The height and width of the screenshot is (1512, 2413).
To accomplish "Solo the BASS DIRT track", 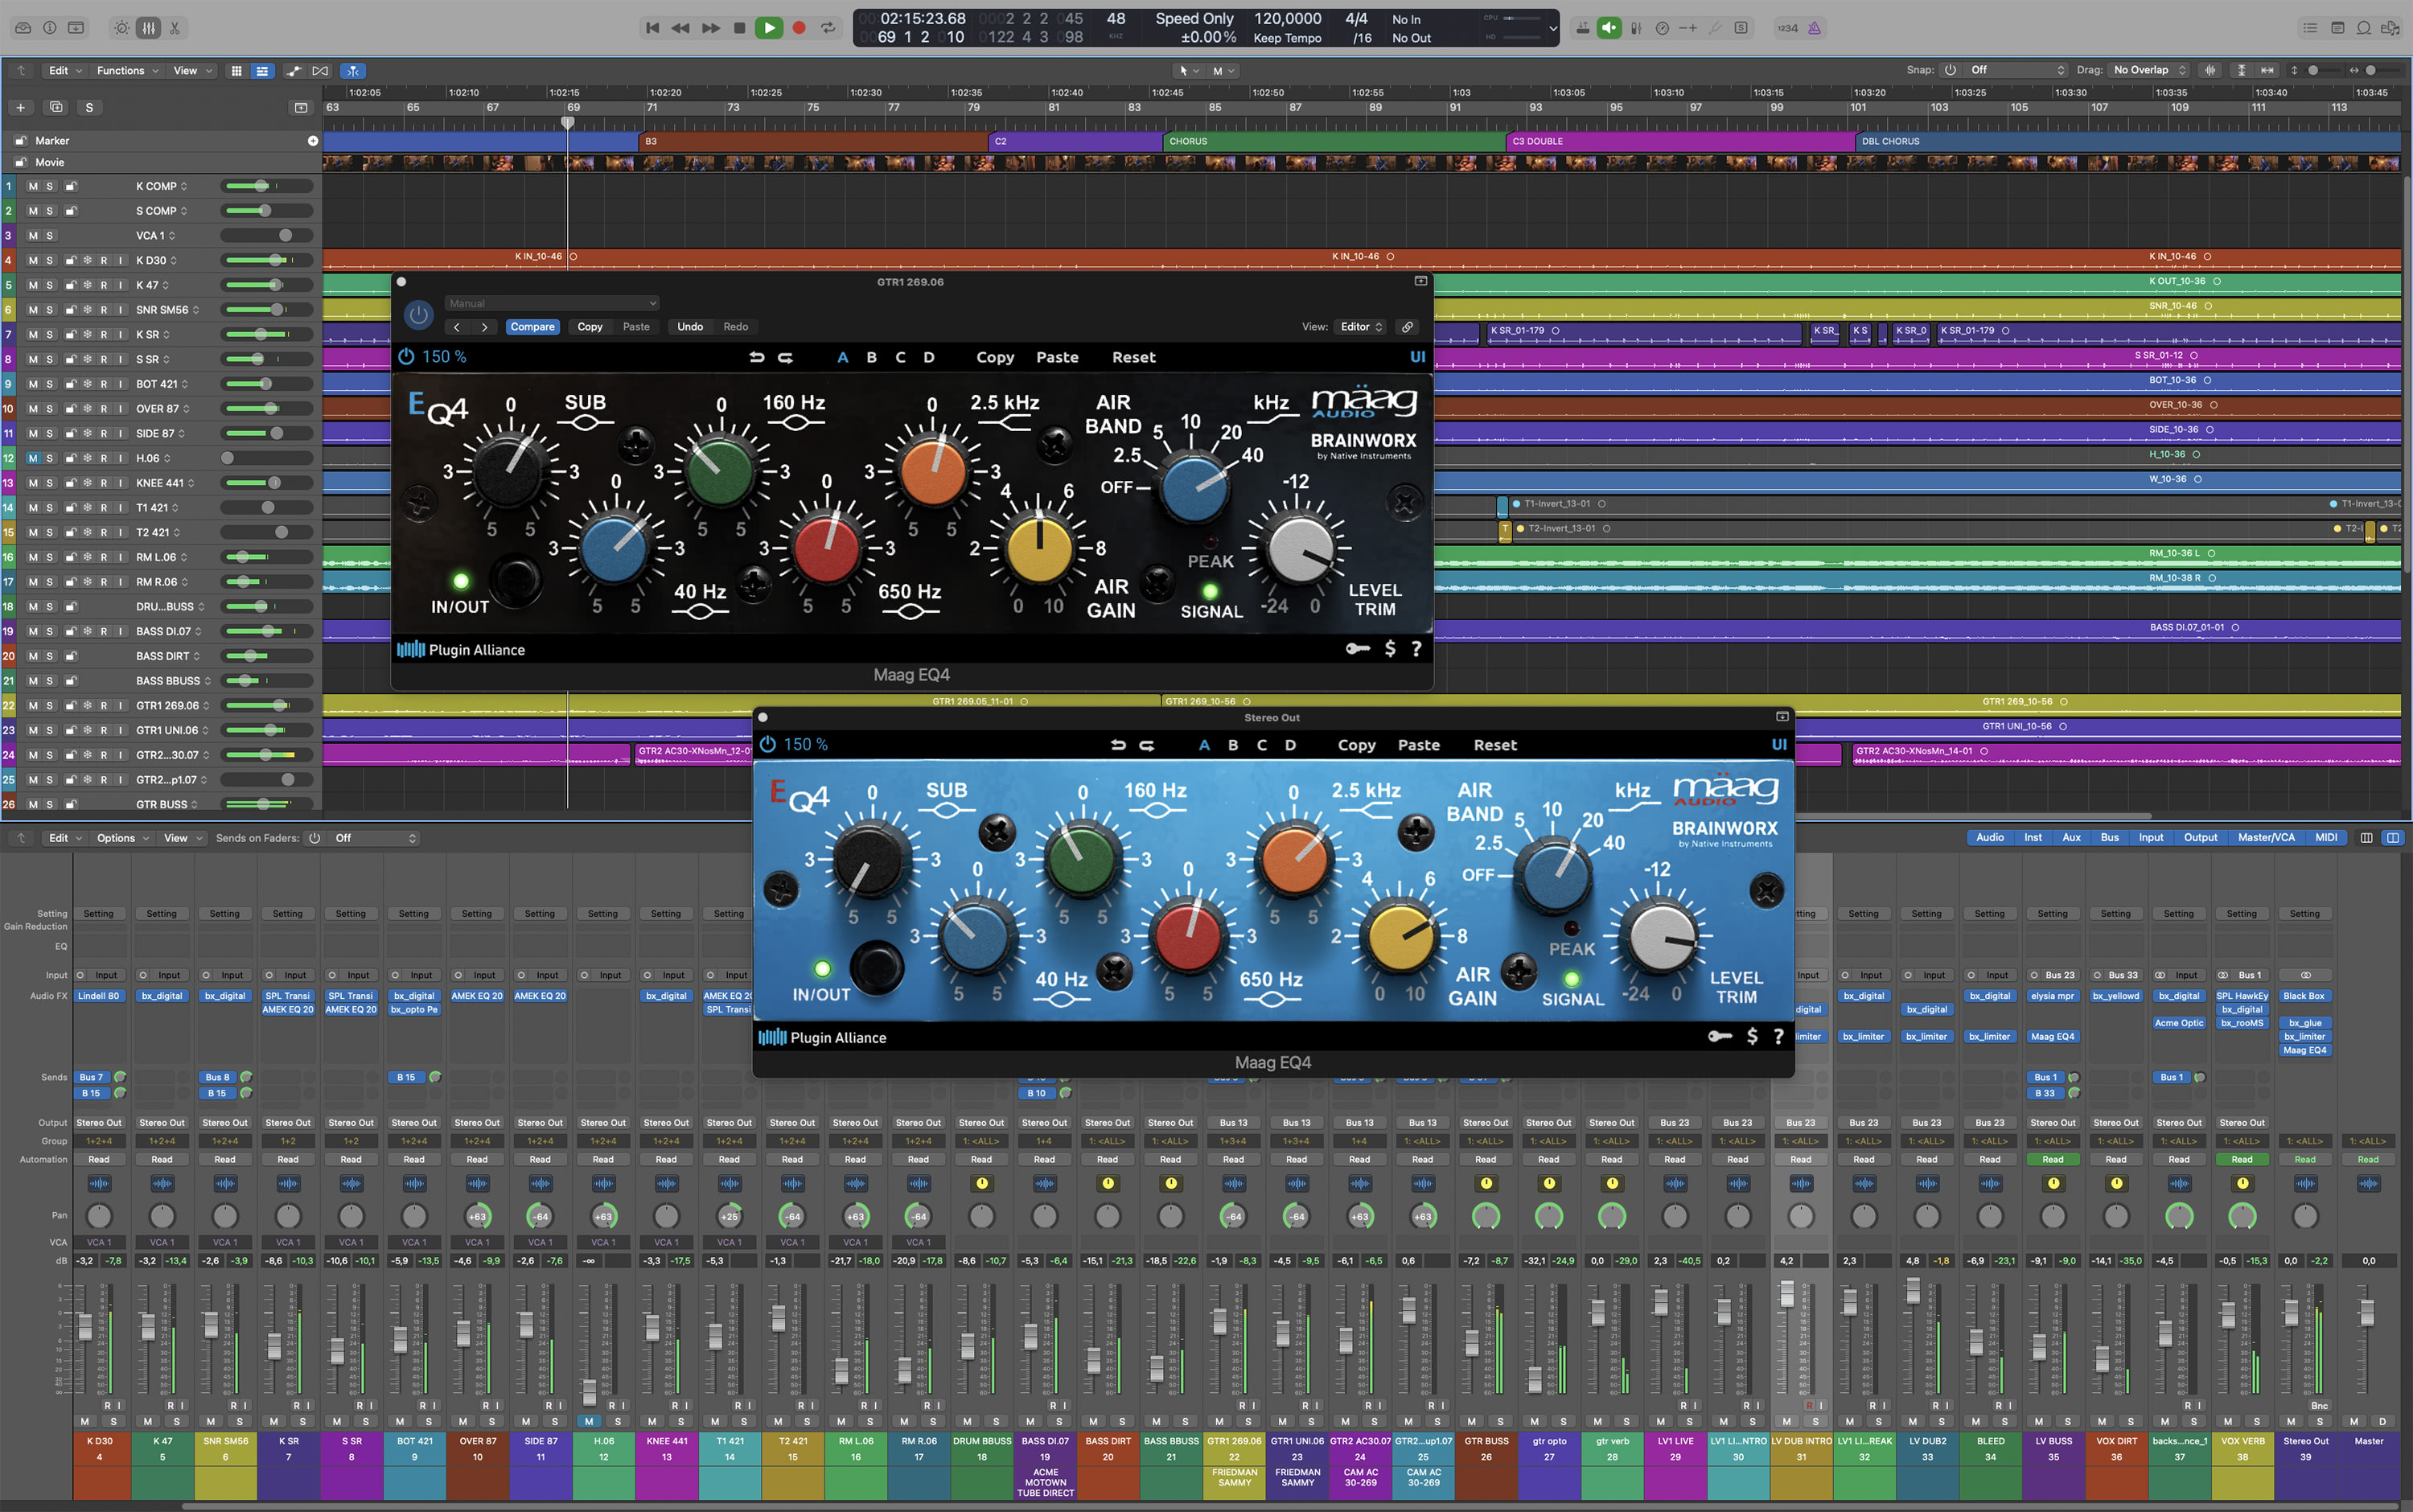I will pos(50,656).
